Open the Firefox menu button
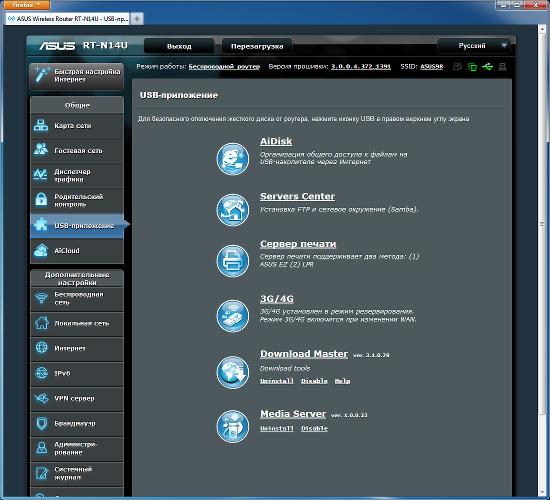The height and width of the screenshot is (500, 550). point(25,5)
